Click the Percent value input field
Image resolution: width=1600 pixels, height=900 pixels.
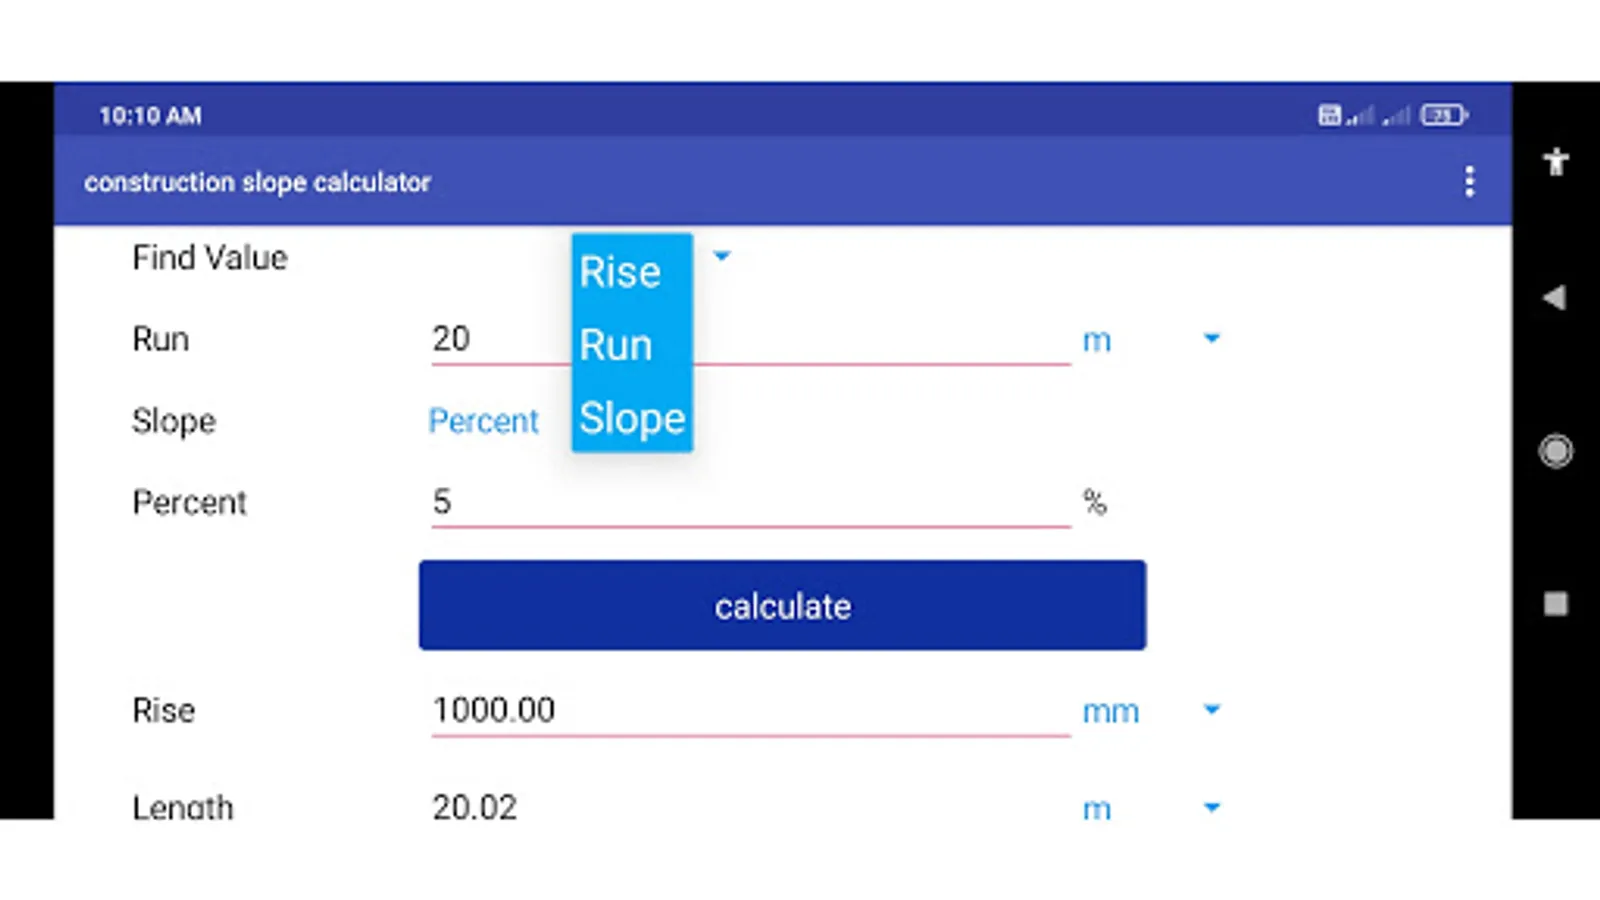pos(750,502)
